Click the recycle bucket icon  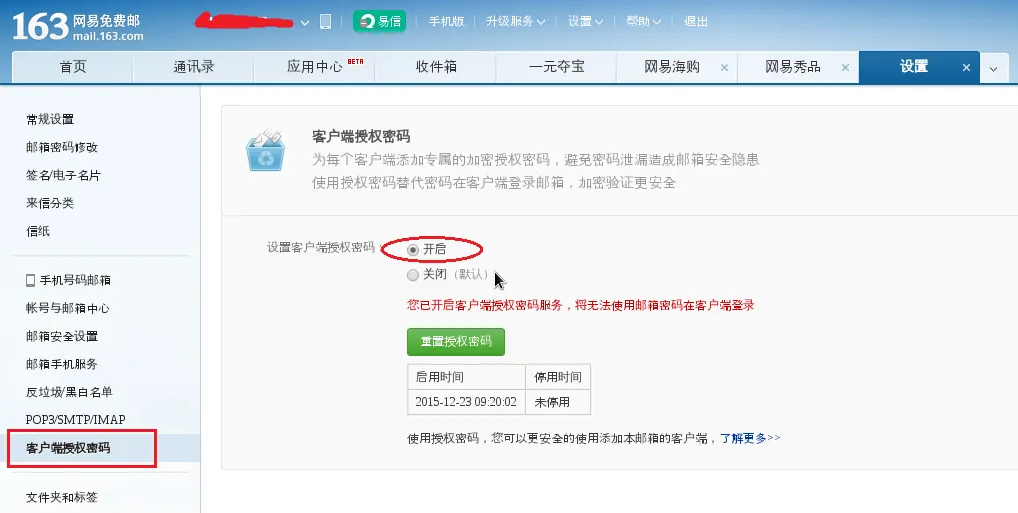point(266,150)
